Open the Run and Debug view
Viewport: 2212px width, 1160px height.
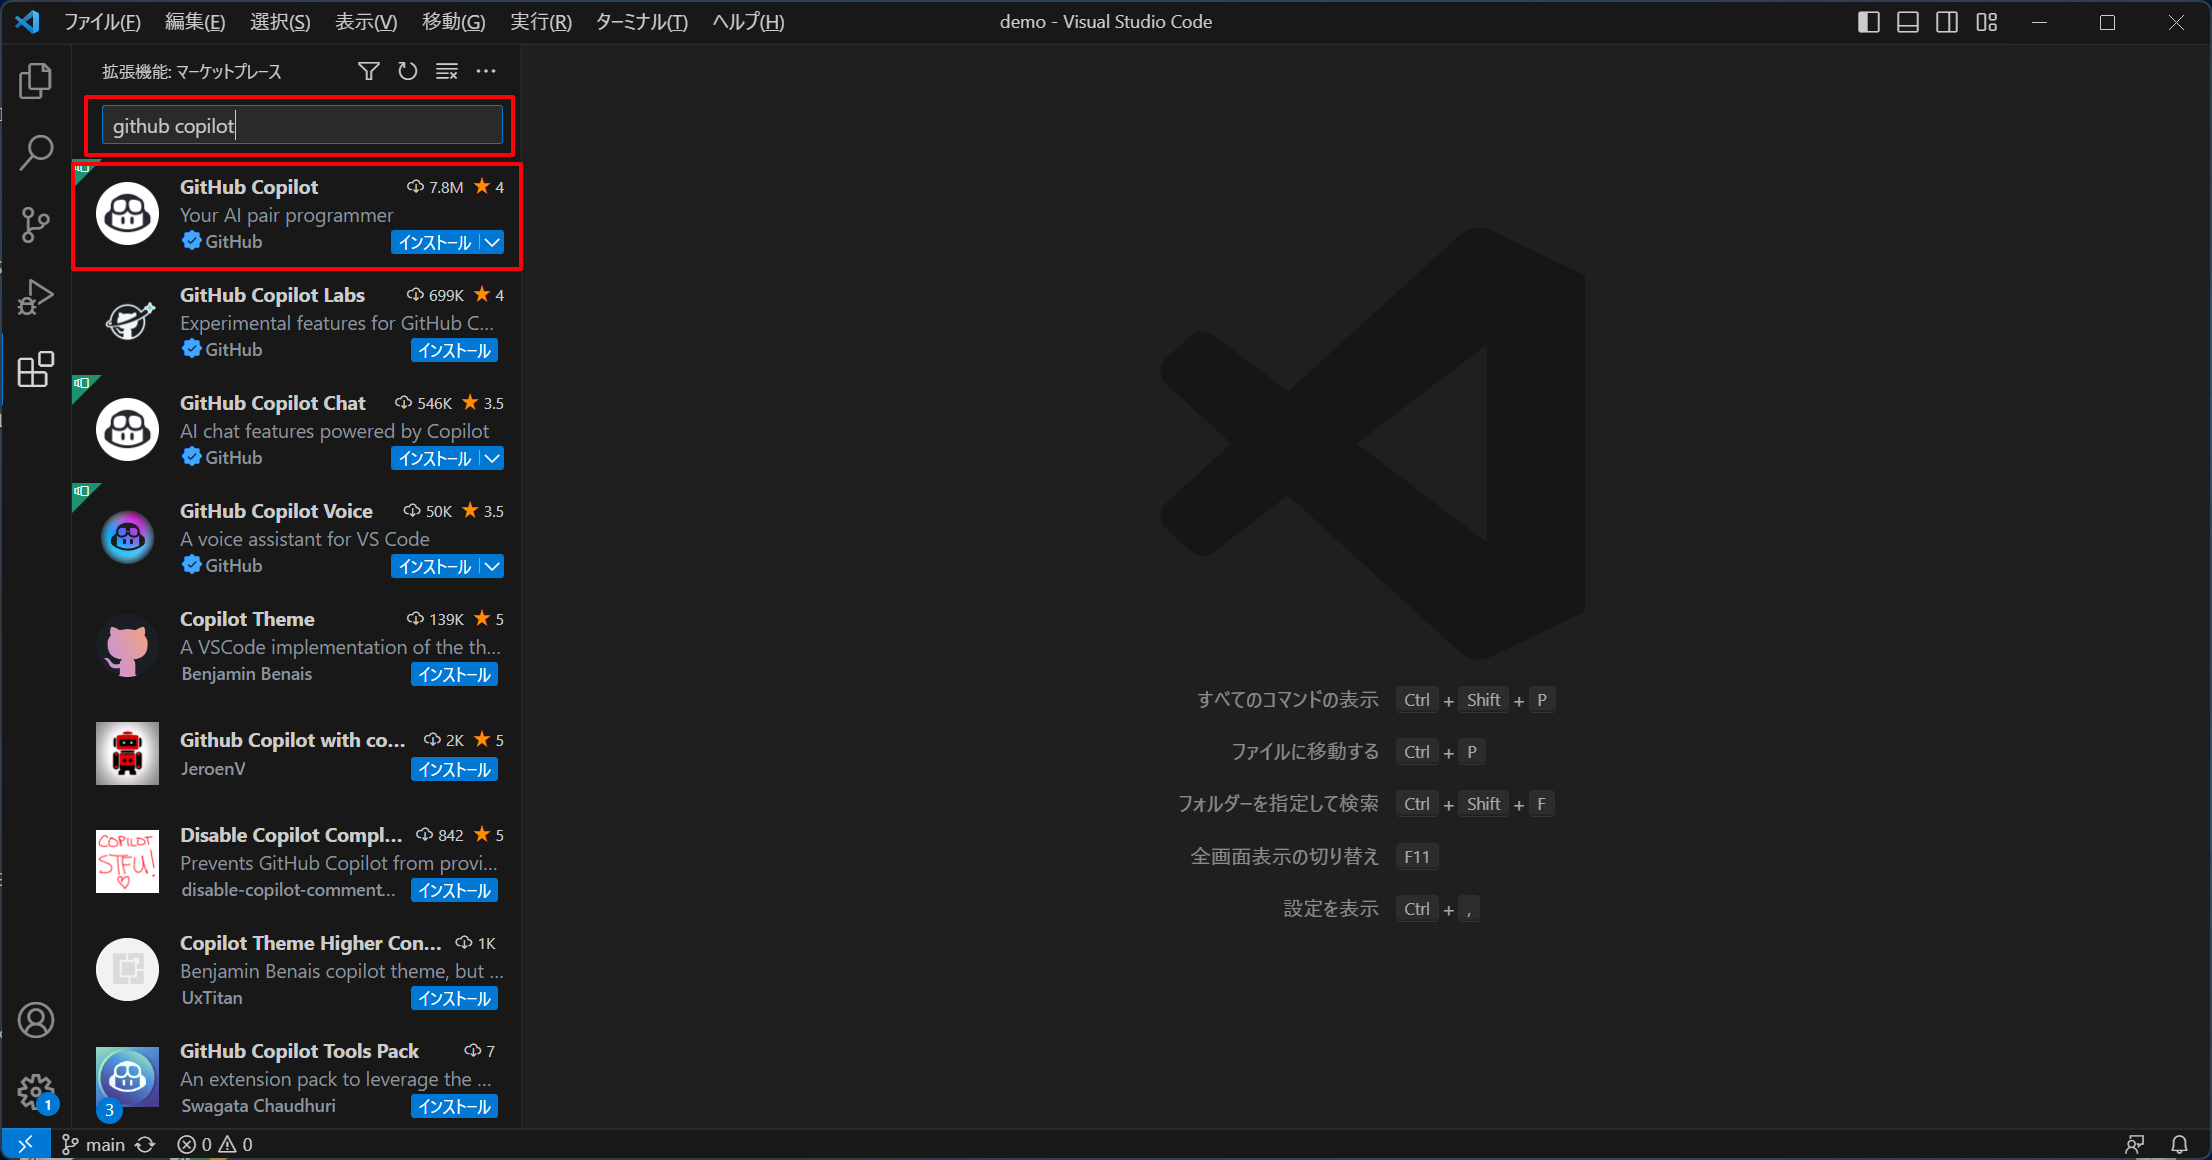36,297
